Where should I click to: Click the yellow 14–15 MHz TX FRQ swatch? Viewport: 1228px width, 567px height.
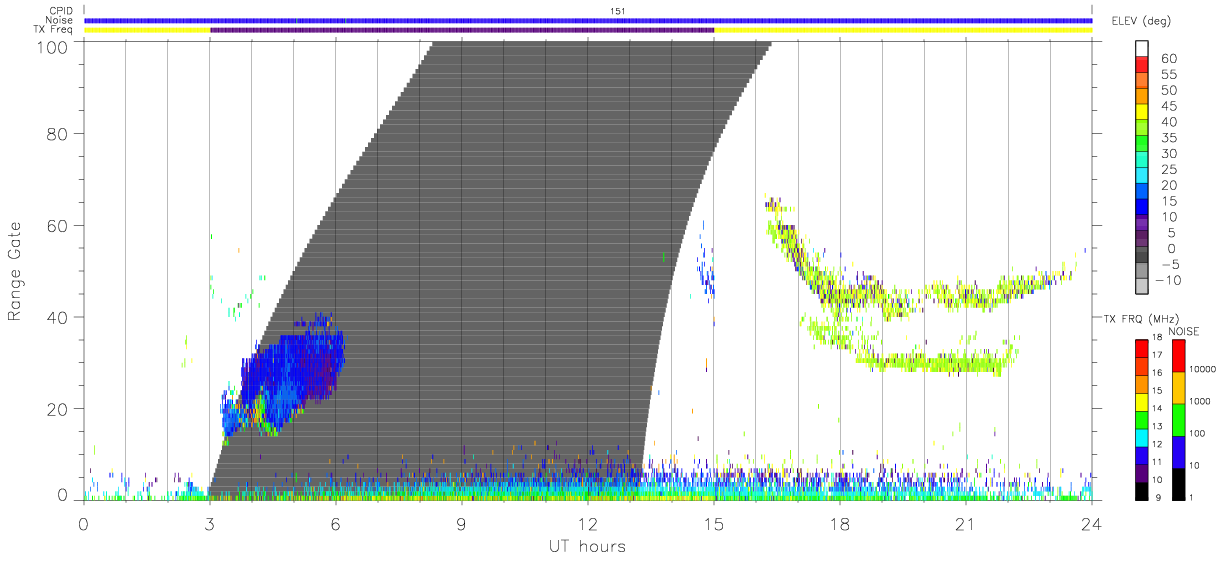1142,401
